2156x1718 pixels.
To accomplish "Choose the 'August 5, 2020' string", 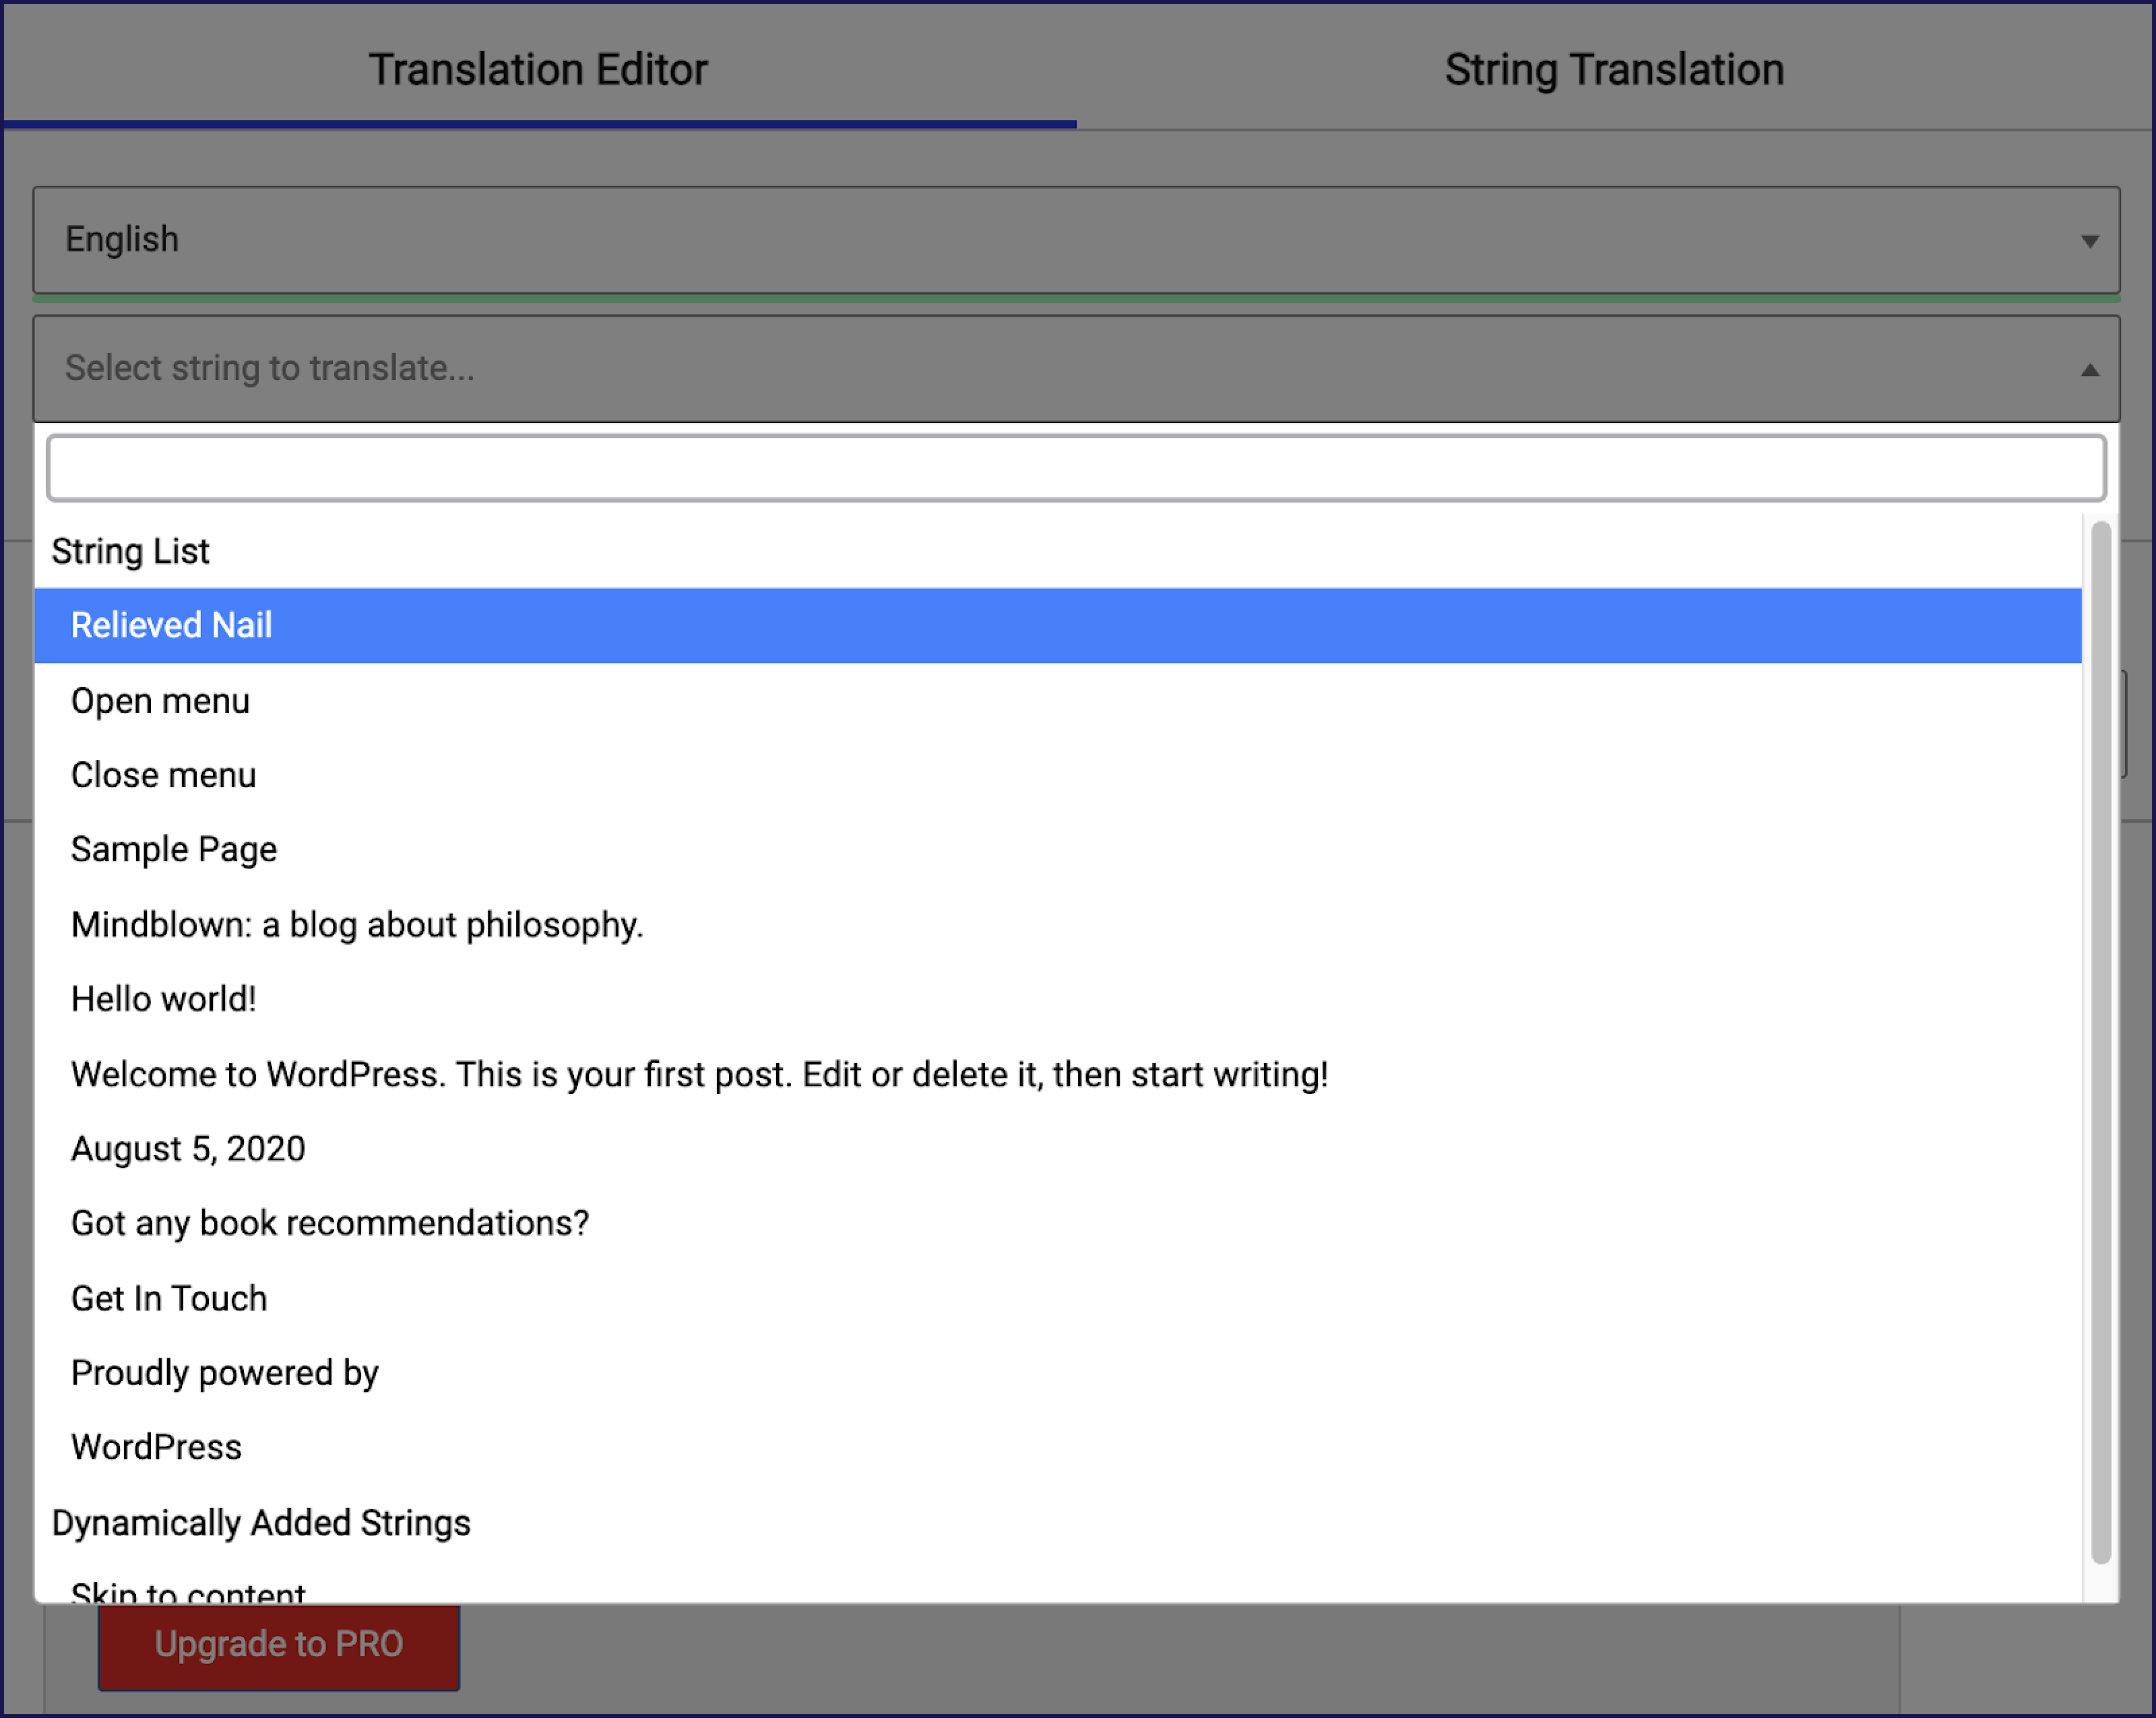I will (1058, 1148).
